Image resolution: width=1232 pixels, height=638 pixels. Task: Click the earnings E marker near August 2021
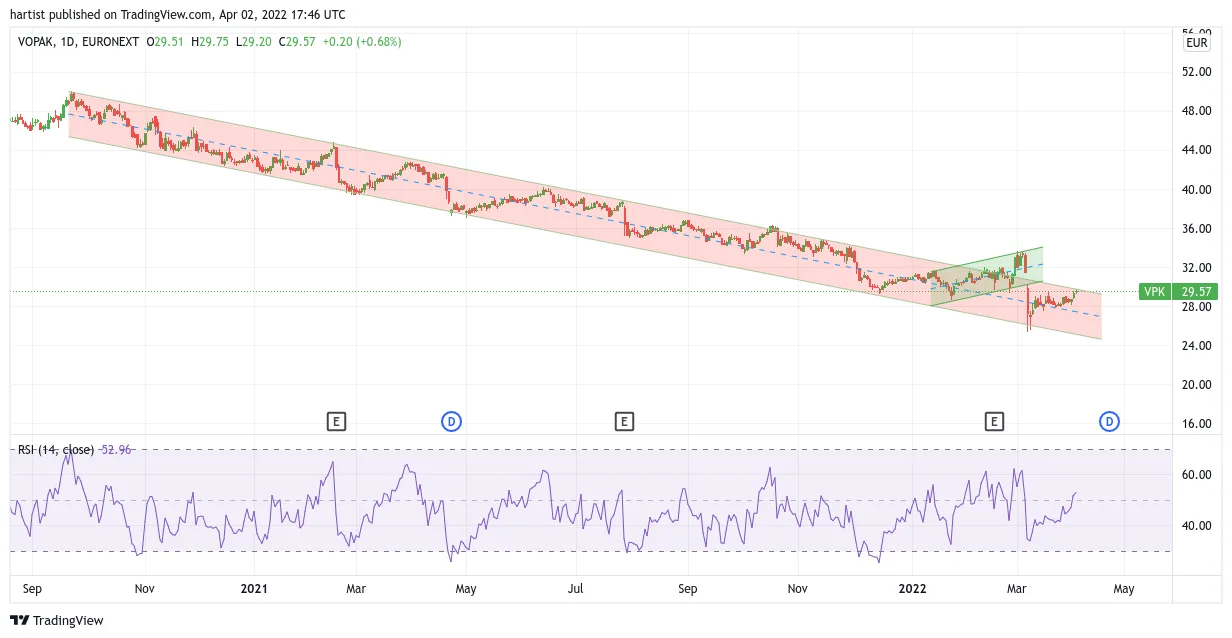click(624, 422)
